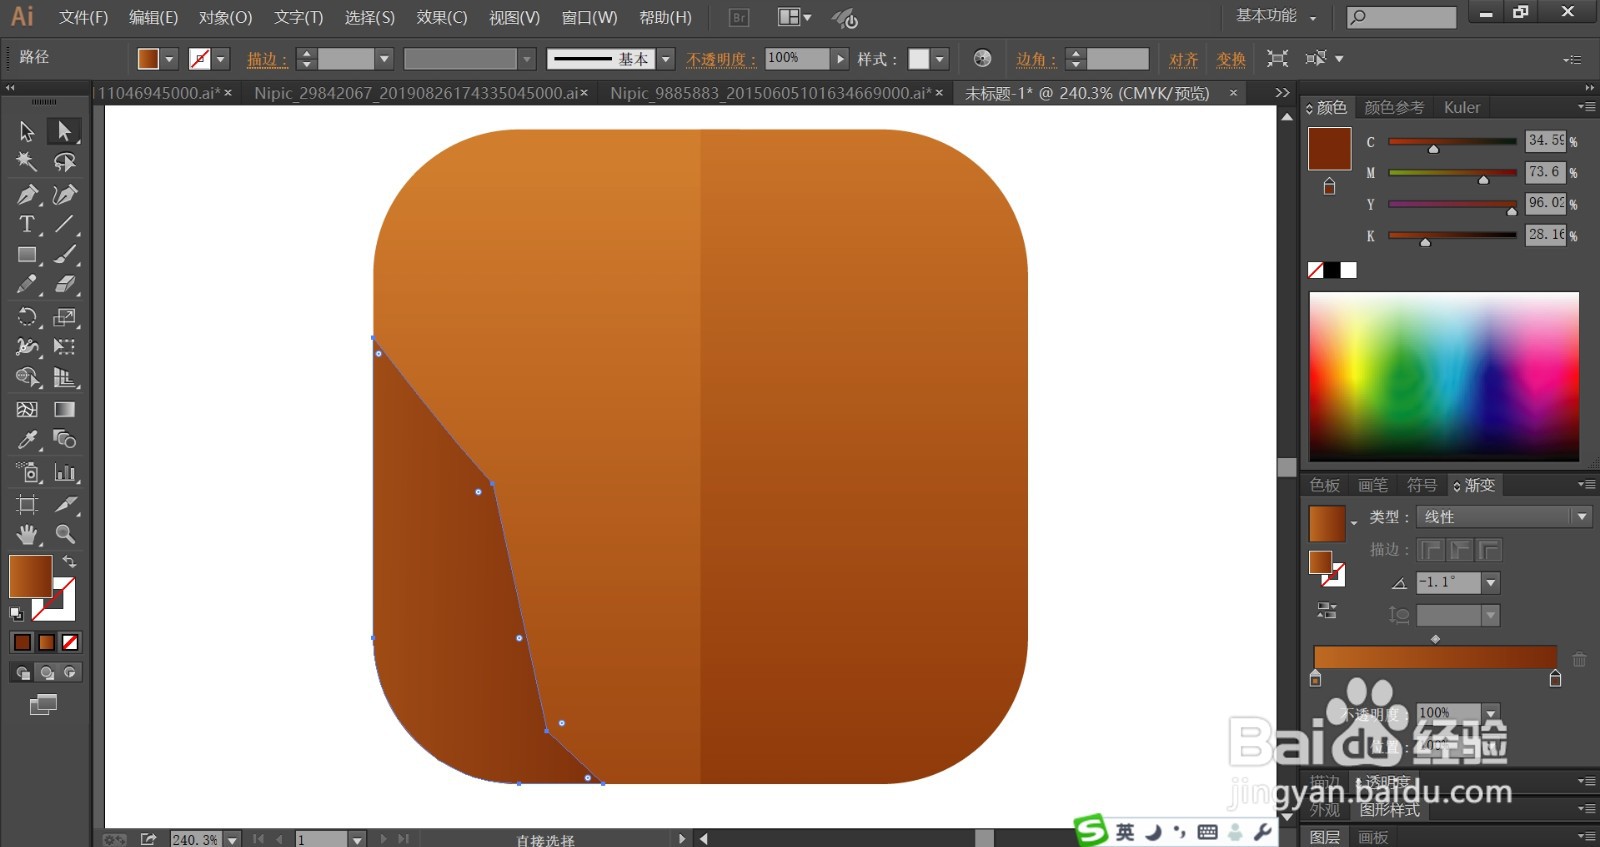Click the Recolor Artwork icon
The width and height of the screenshot is (1600, 847).
tap(982, 59)
